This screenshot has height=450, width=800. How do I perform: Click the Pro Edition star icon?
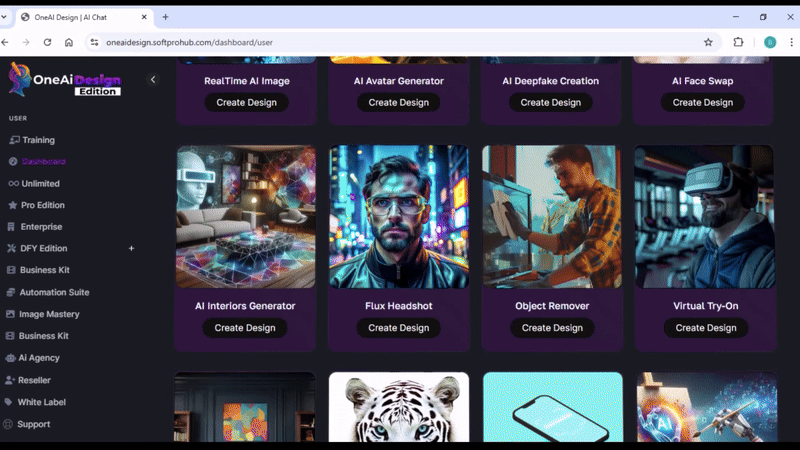(13, 205)
